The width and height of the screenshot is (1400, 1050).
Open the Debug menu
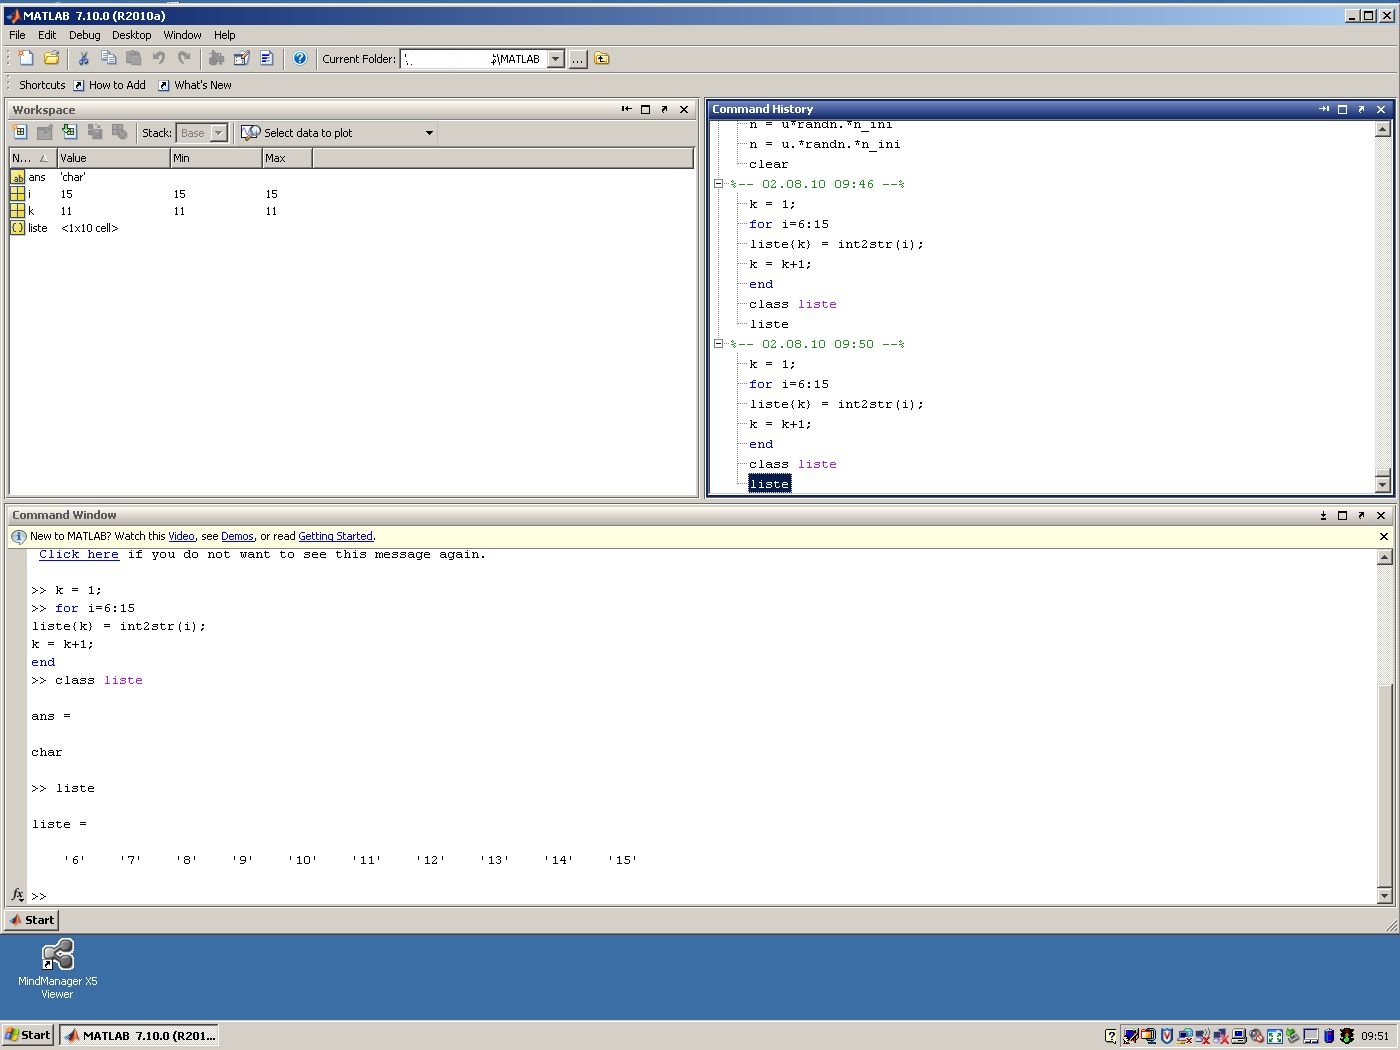click(84, 35)
